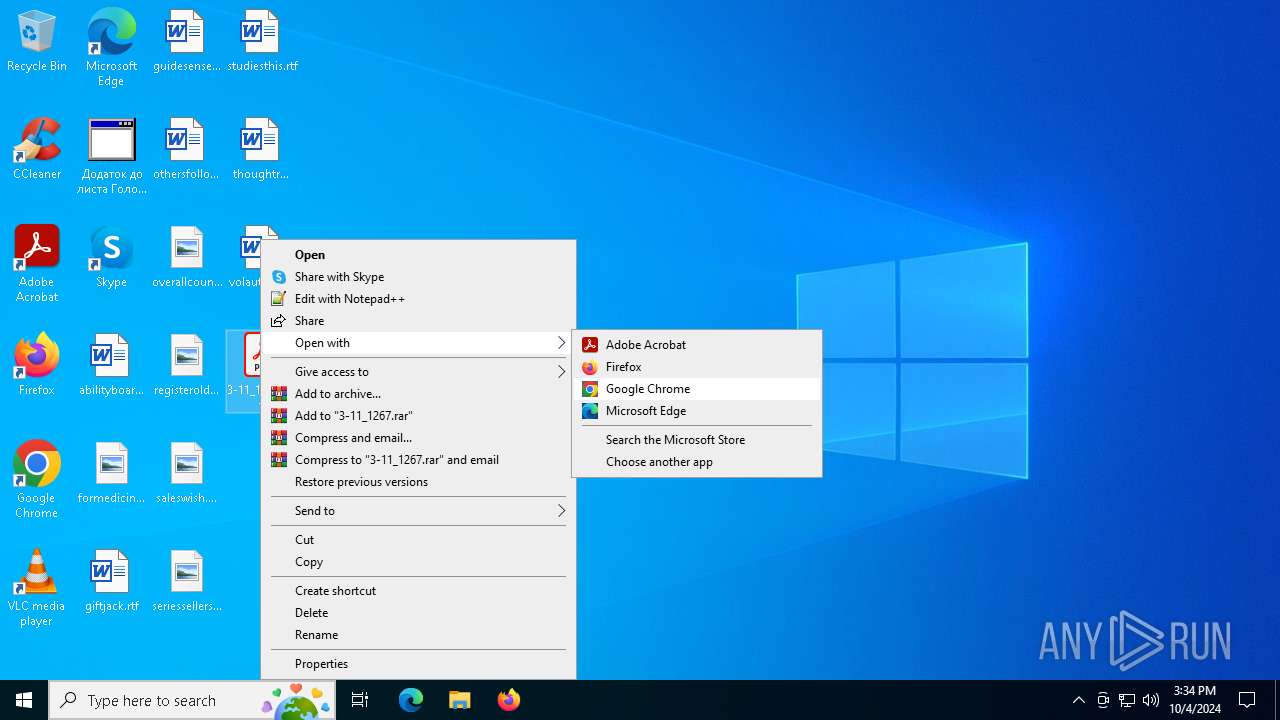Choose Cut from the context menu

418,540
